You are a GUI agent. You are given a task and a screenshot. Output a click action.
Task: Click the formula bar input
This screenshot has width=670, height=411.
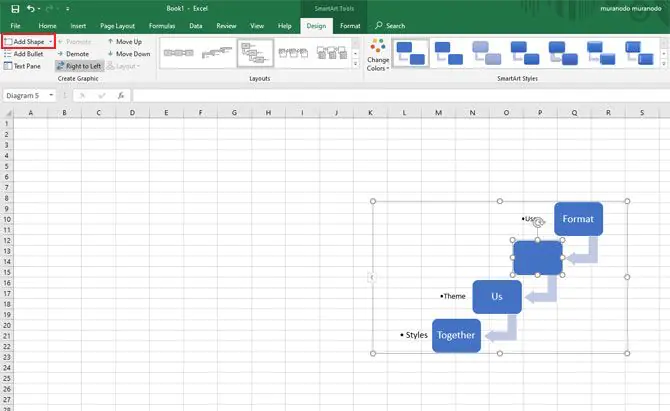(401, 95)
